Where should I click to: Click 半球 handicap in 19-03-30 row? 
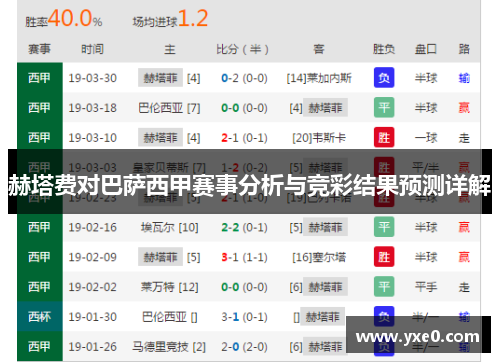click(426, 78)
